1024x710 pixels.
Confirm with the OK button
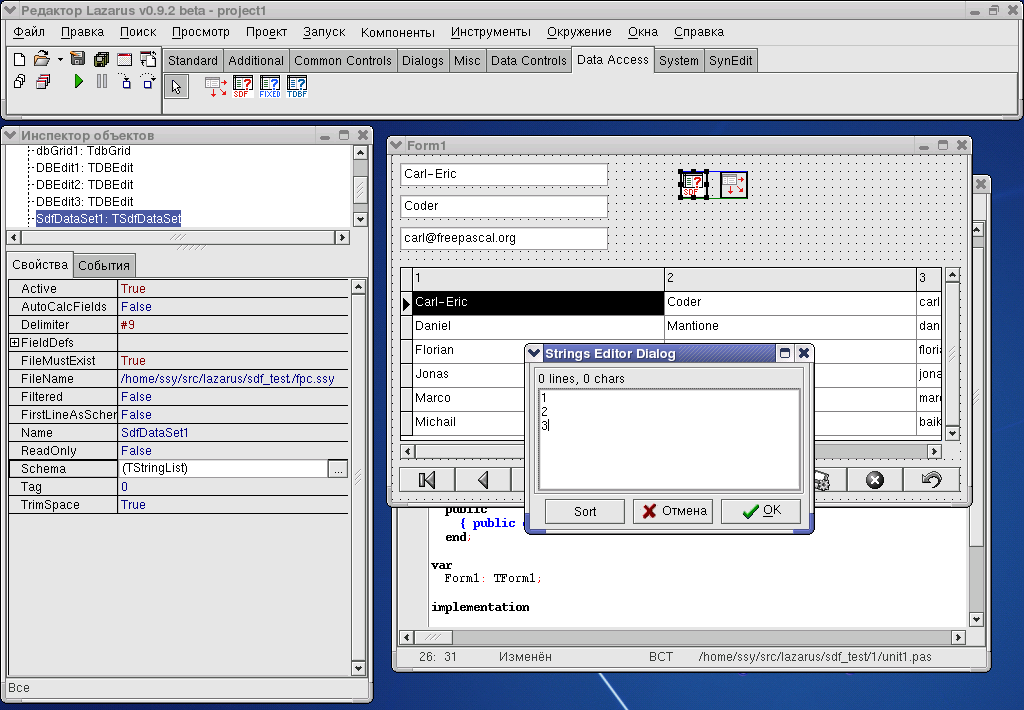[761, 511]
